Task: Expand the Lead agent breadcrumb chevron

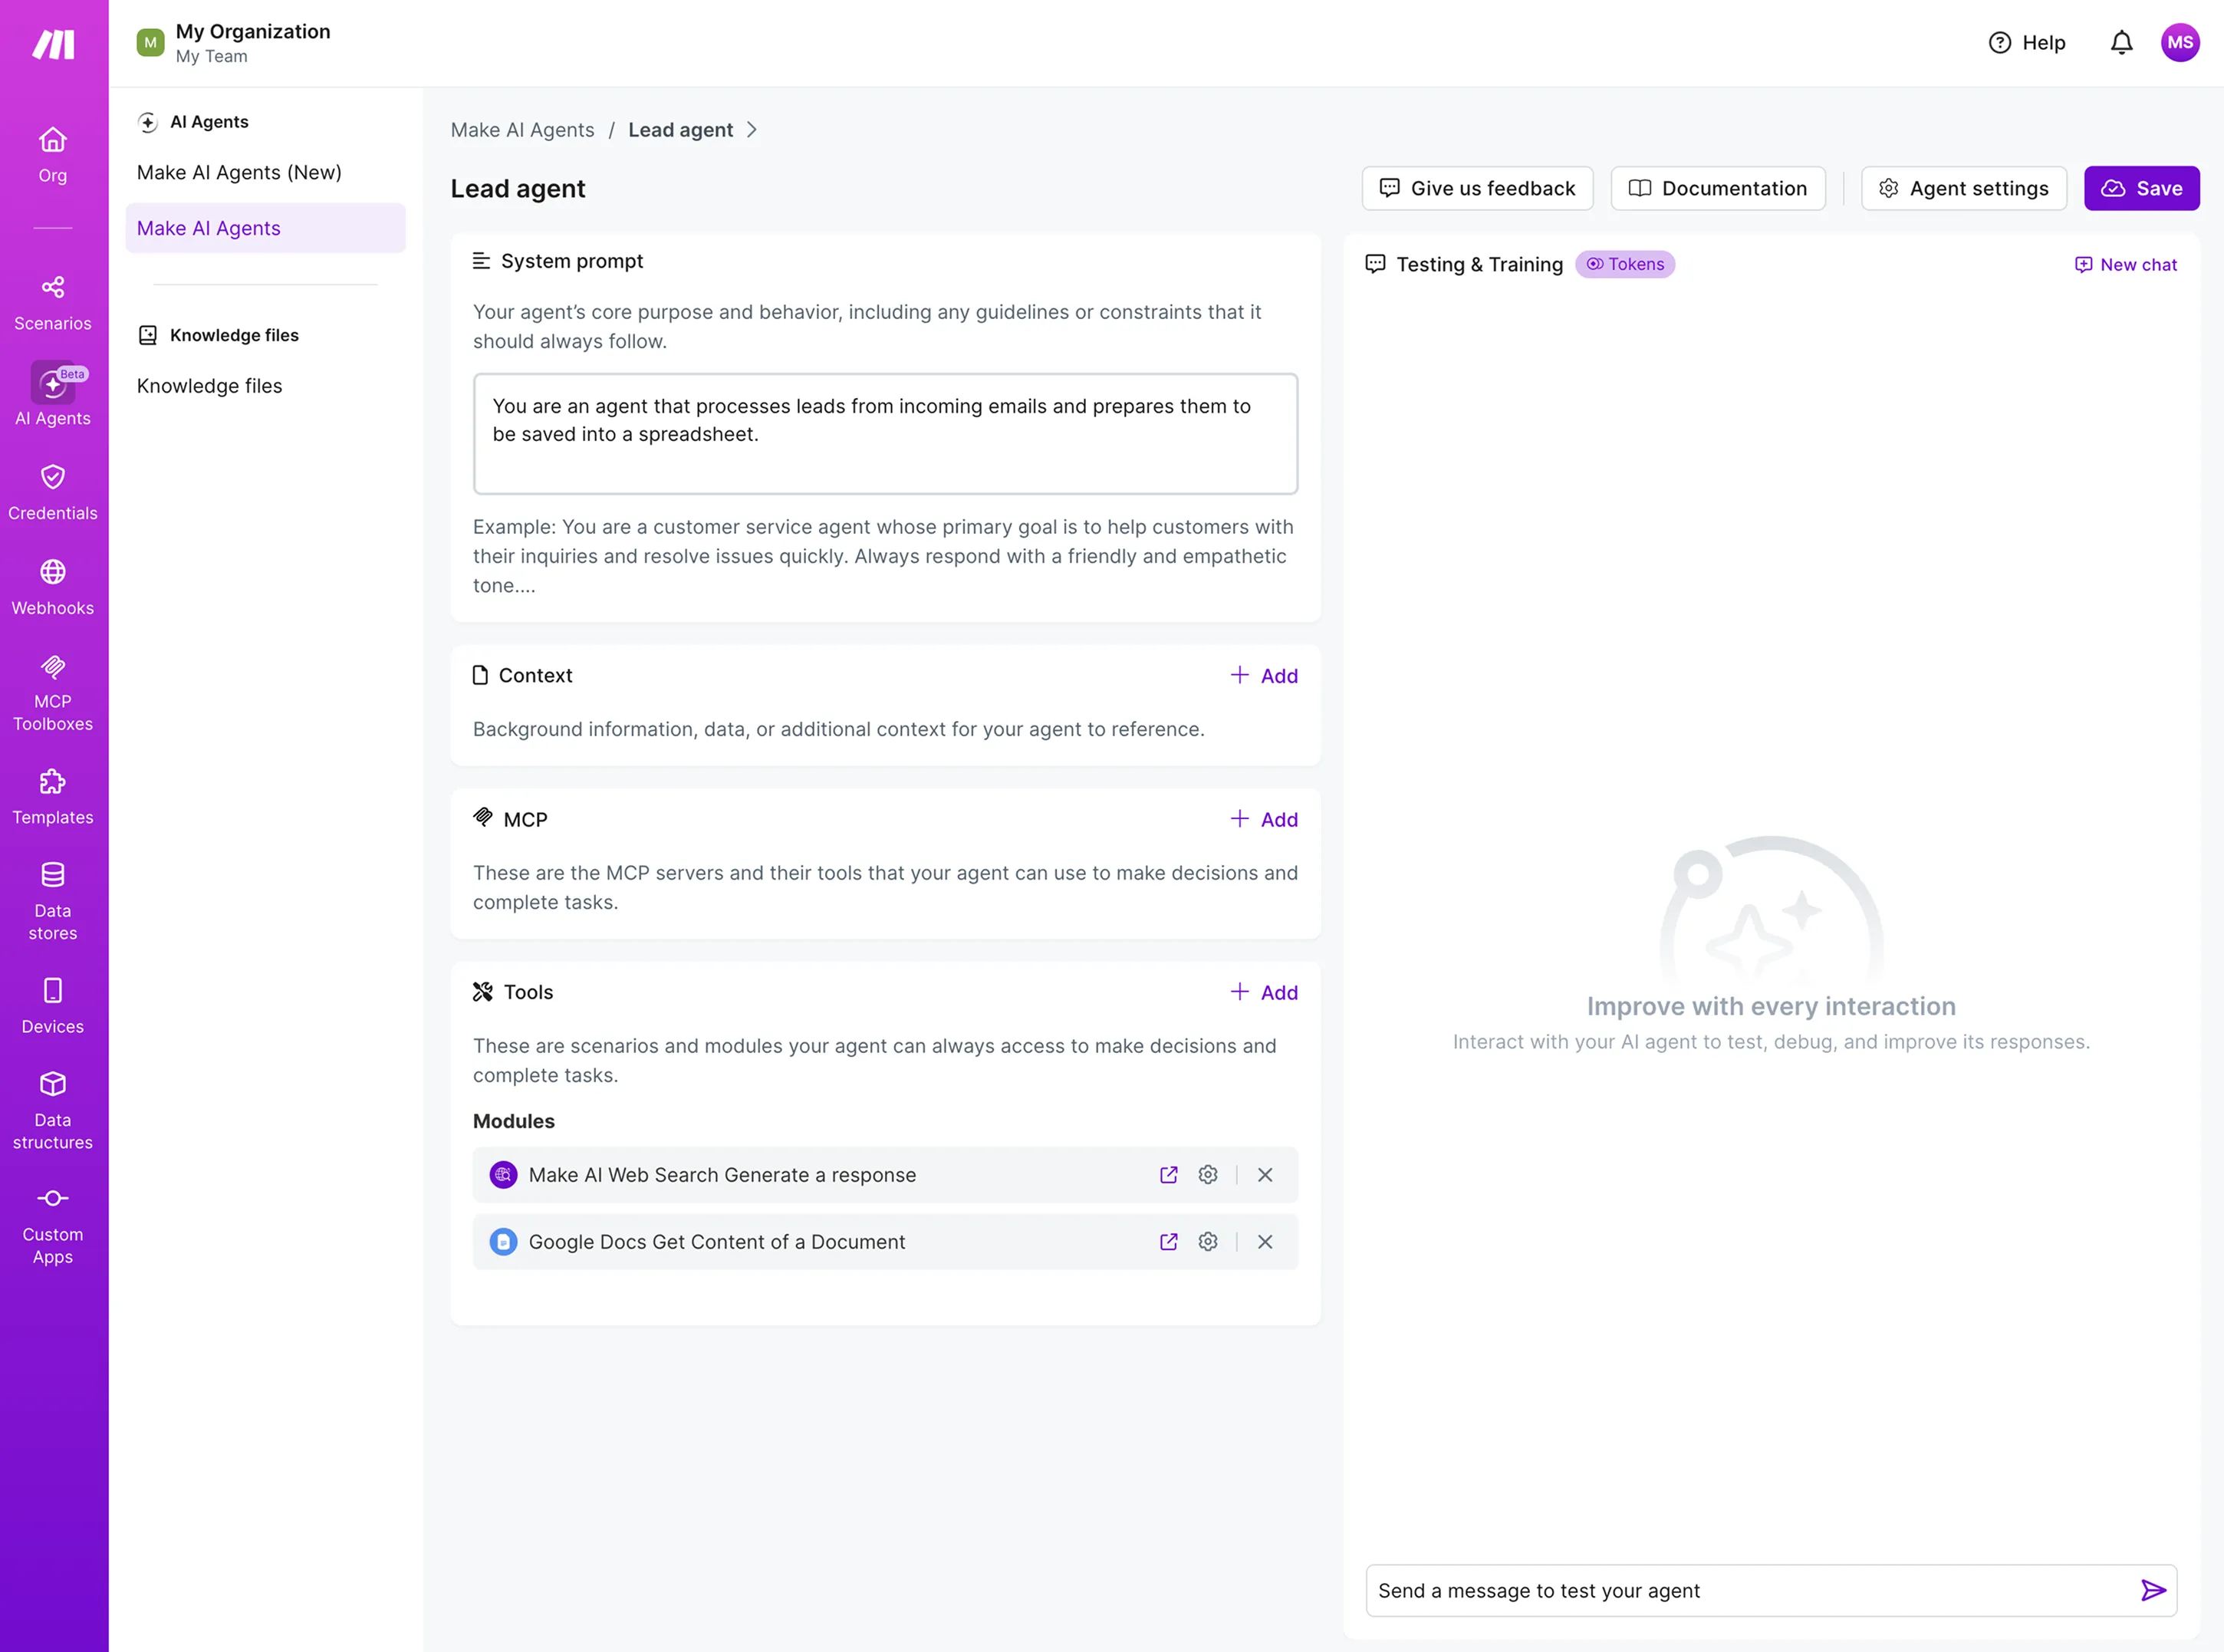Action: pyautogui.click(x=752, y=130)
